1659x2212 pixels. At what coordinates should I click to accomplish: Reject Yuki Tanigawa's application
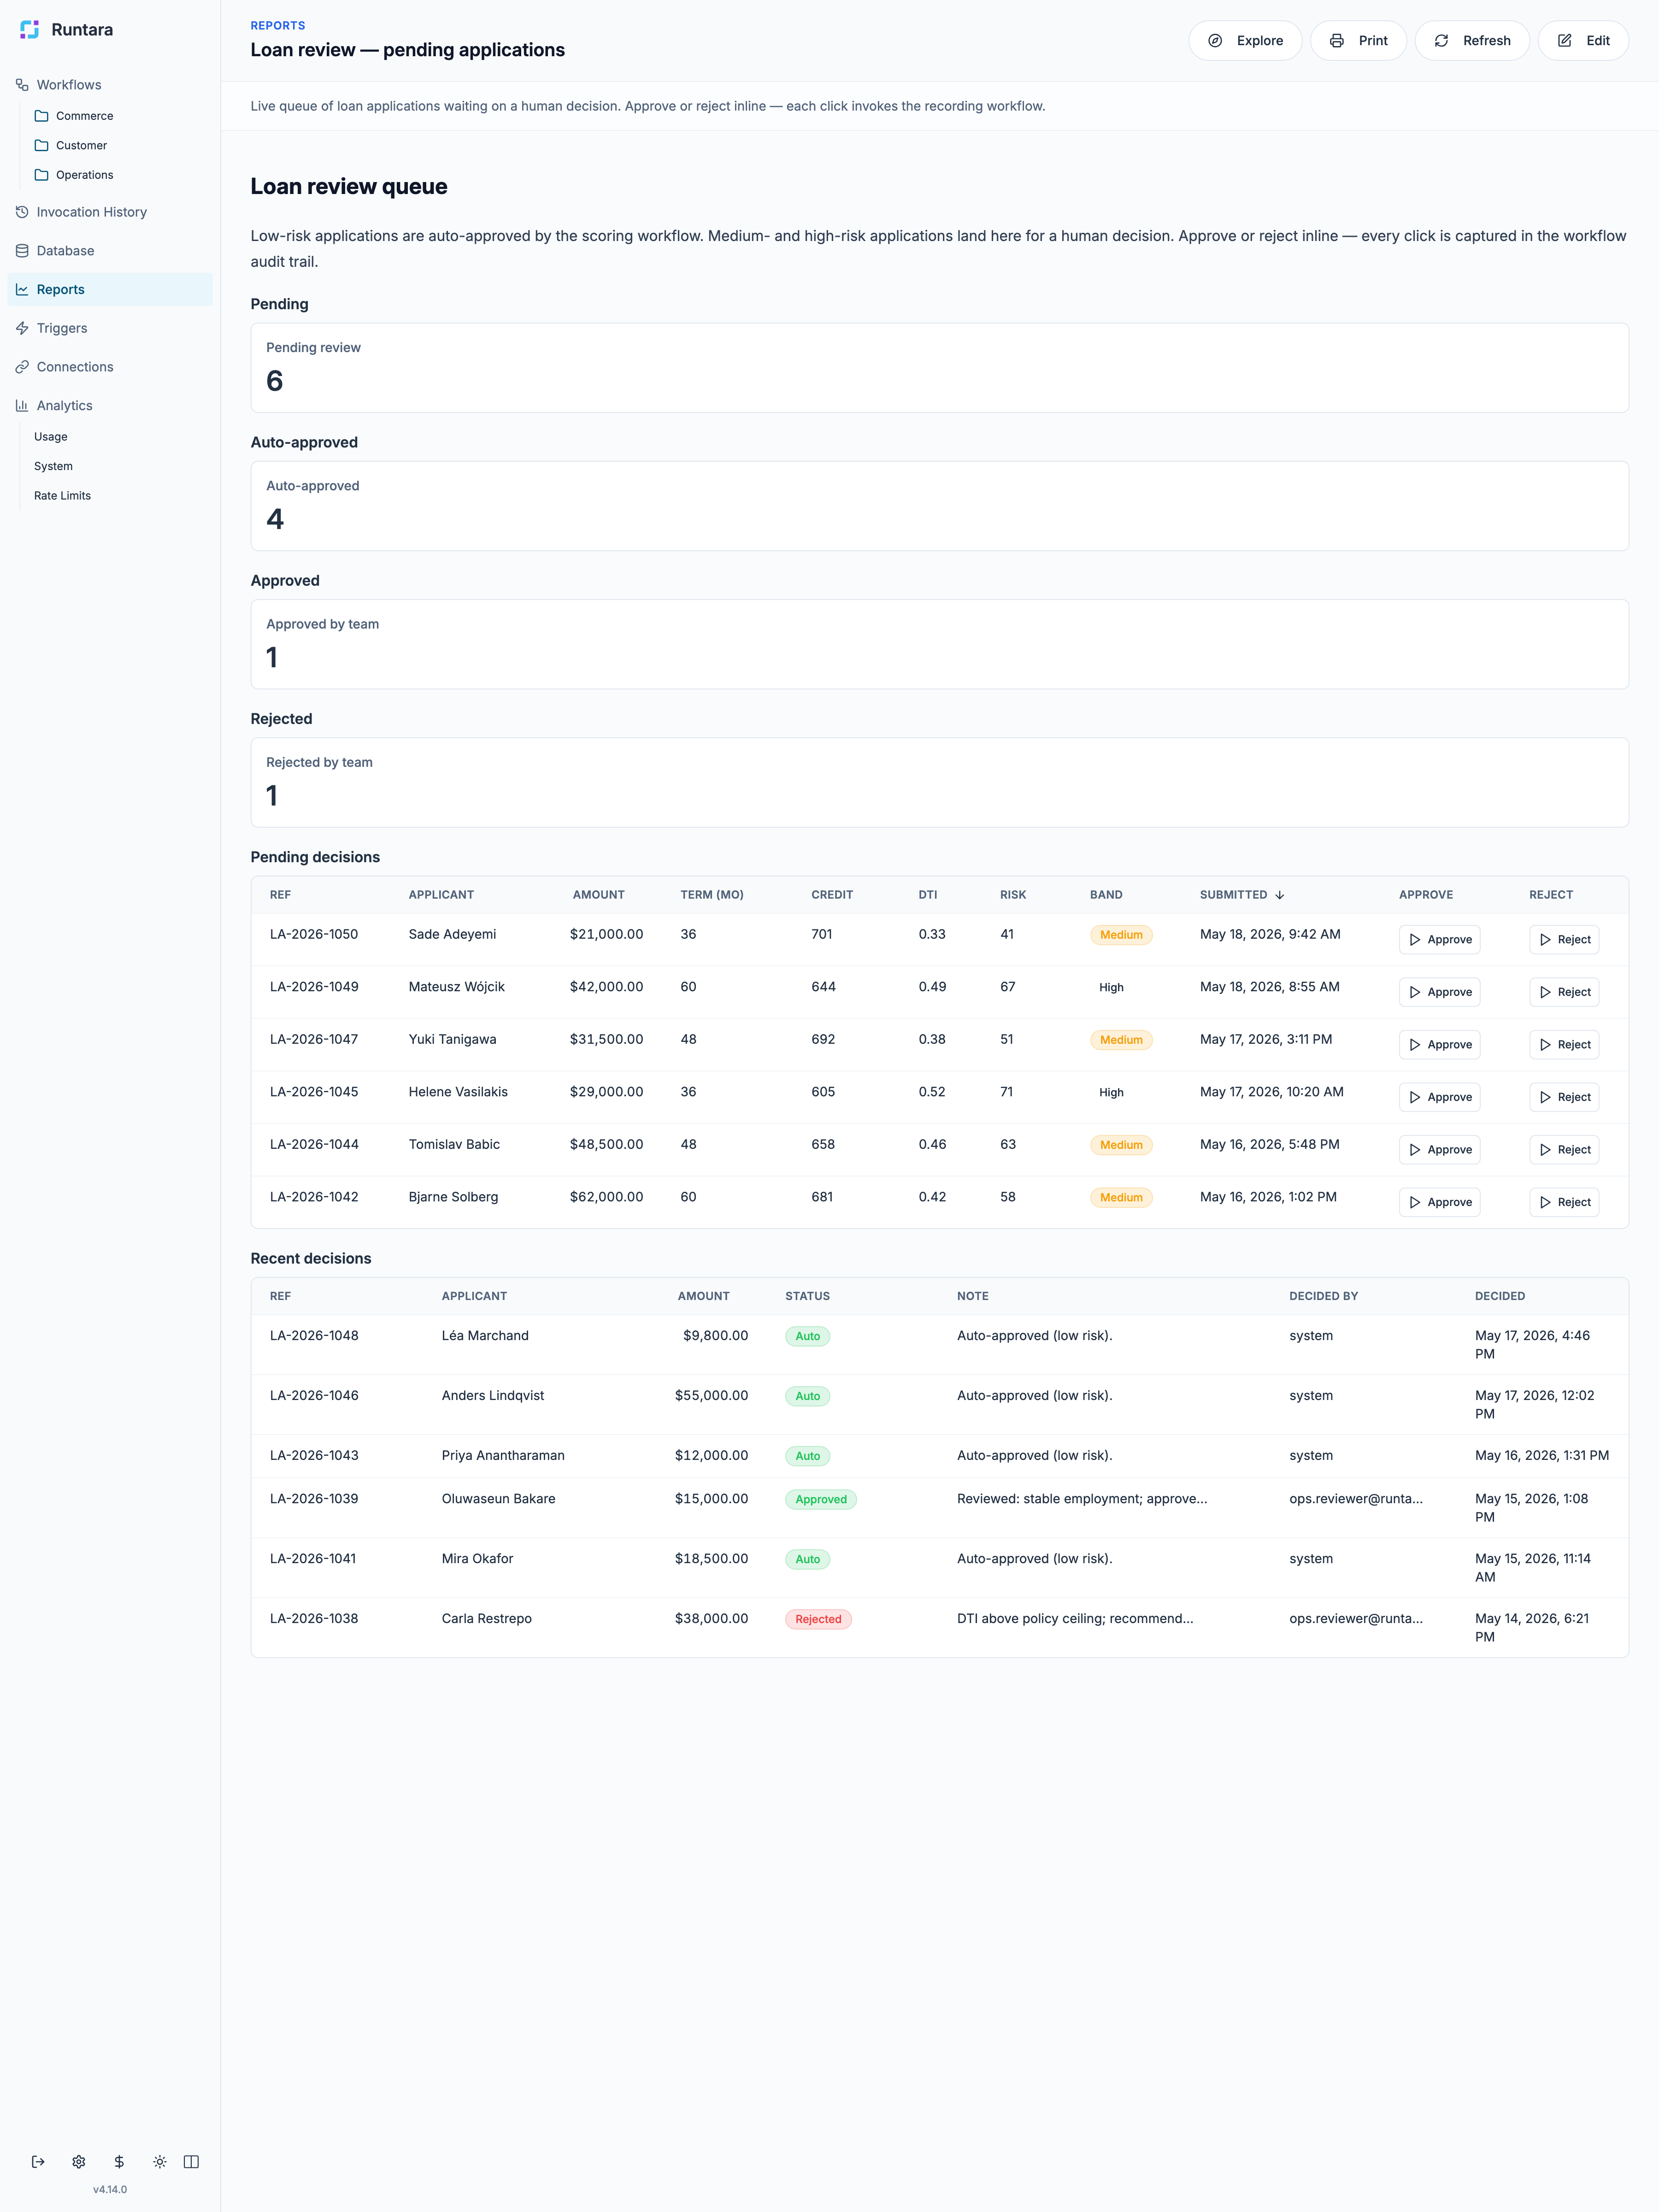click(x=1564, y=1045)
